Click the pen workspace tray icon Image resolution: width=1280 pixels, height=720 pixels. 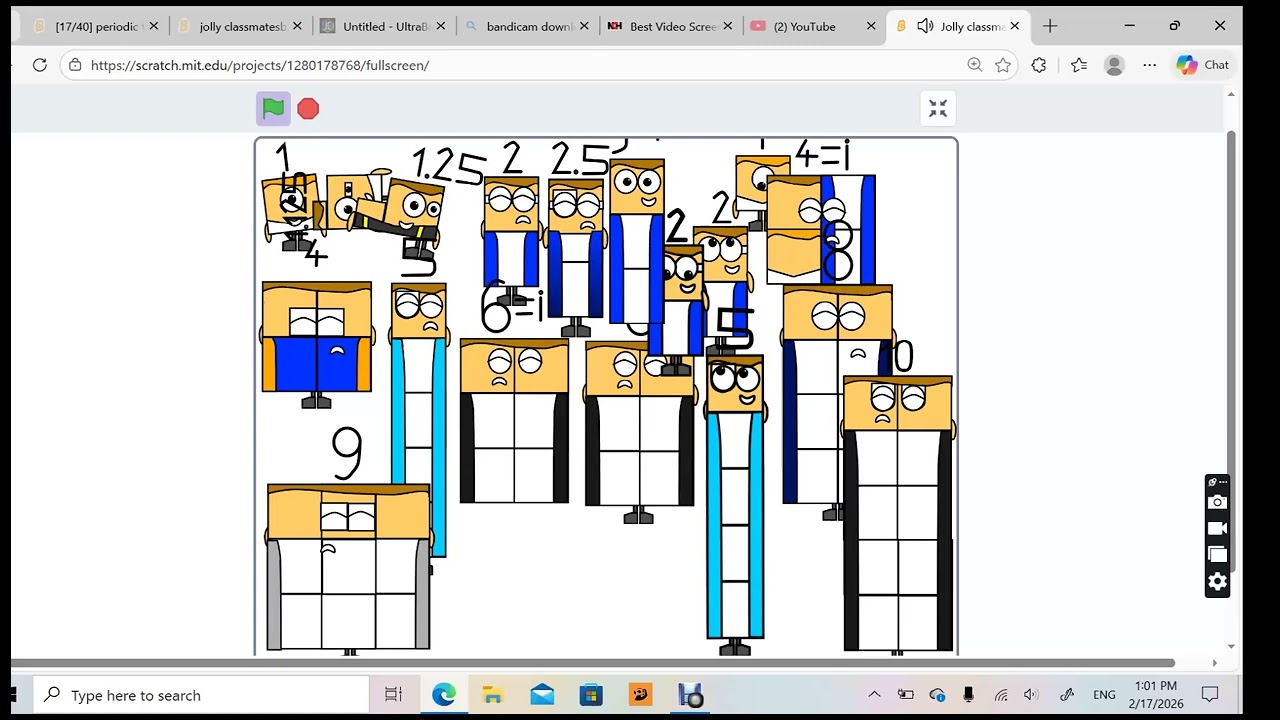[x=1067, y=695]
